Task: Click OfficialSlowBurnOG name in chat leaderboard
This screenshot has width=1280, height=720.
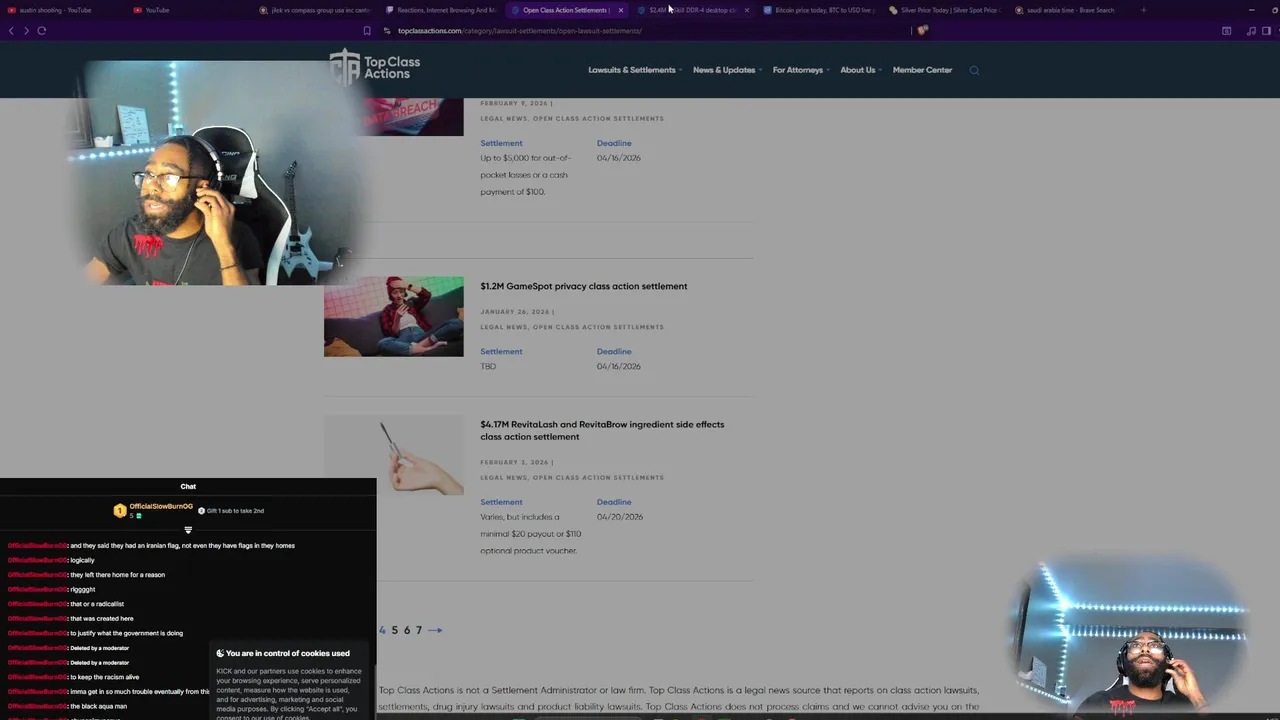Action: coord(161,506)
